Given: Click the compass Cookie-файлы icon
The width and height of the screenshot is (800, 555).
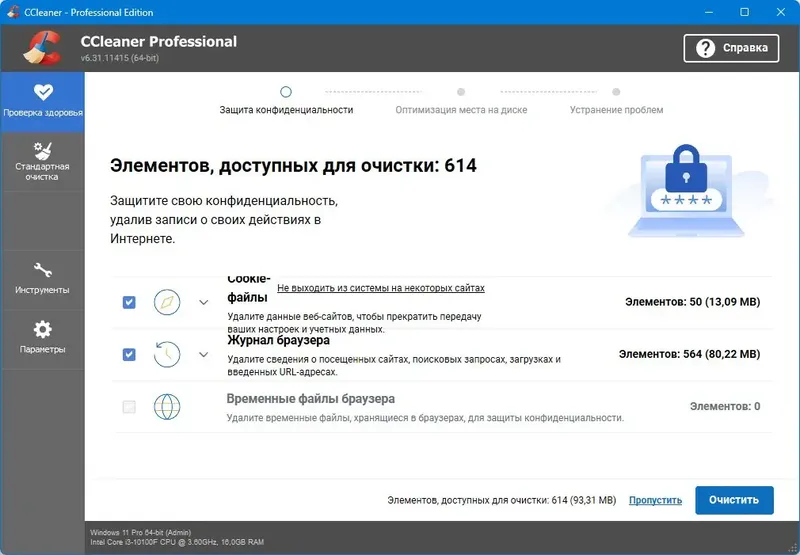Looking at the screenshot, I should (167, 302).
